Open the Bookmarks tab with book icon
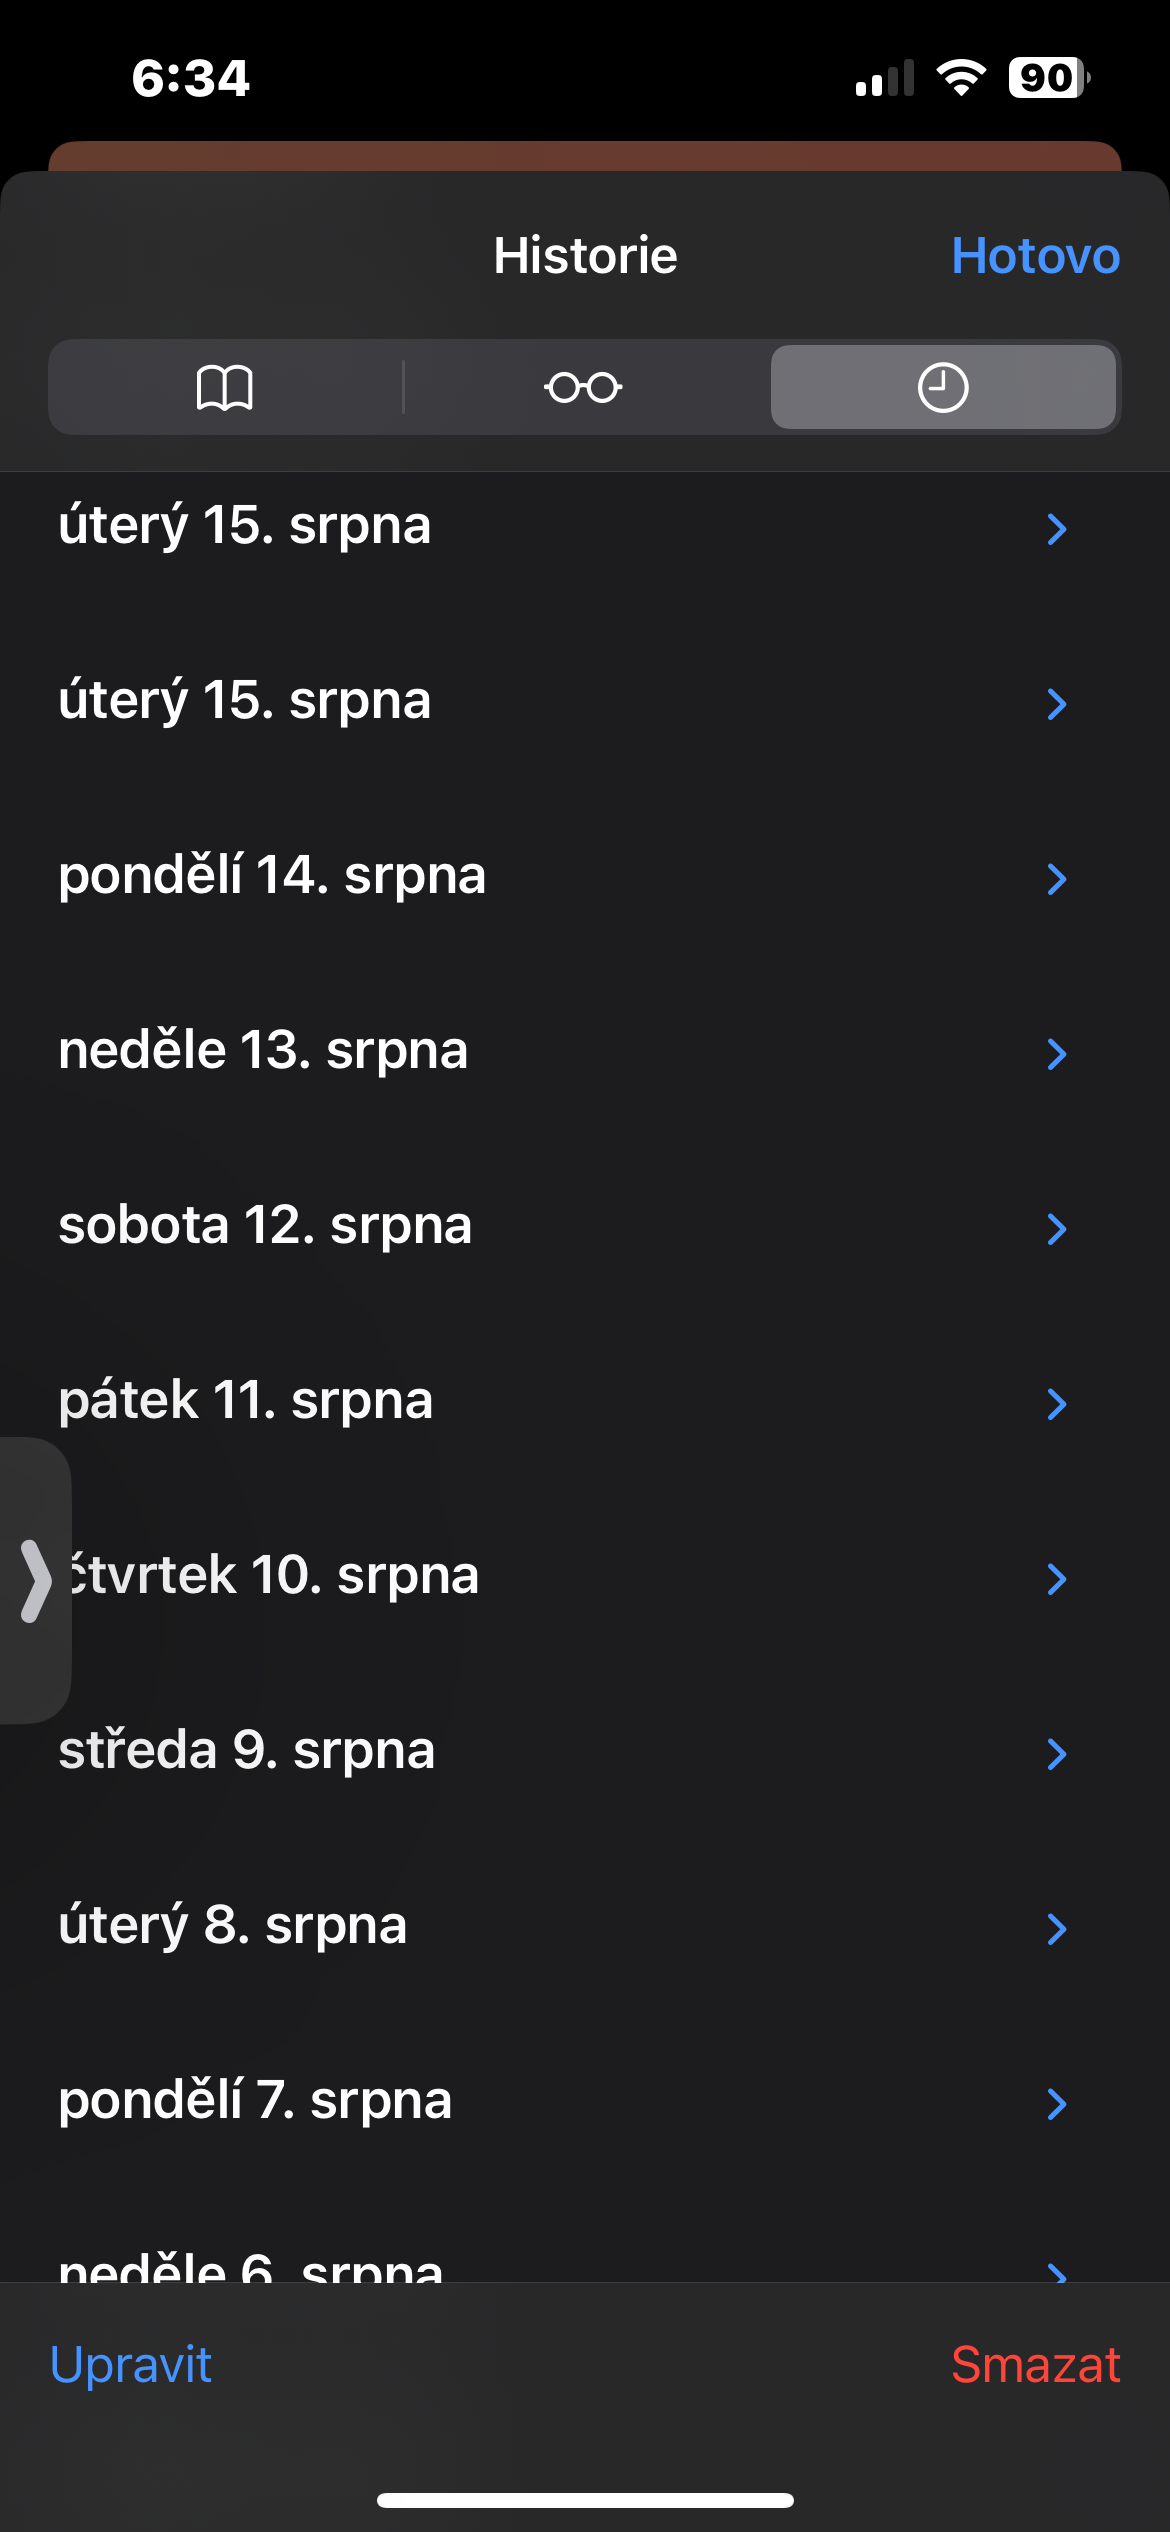This screenshot has width=1170, height=2532. (225, 387)
